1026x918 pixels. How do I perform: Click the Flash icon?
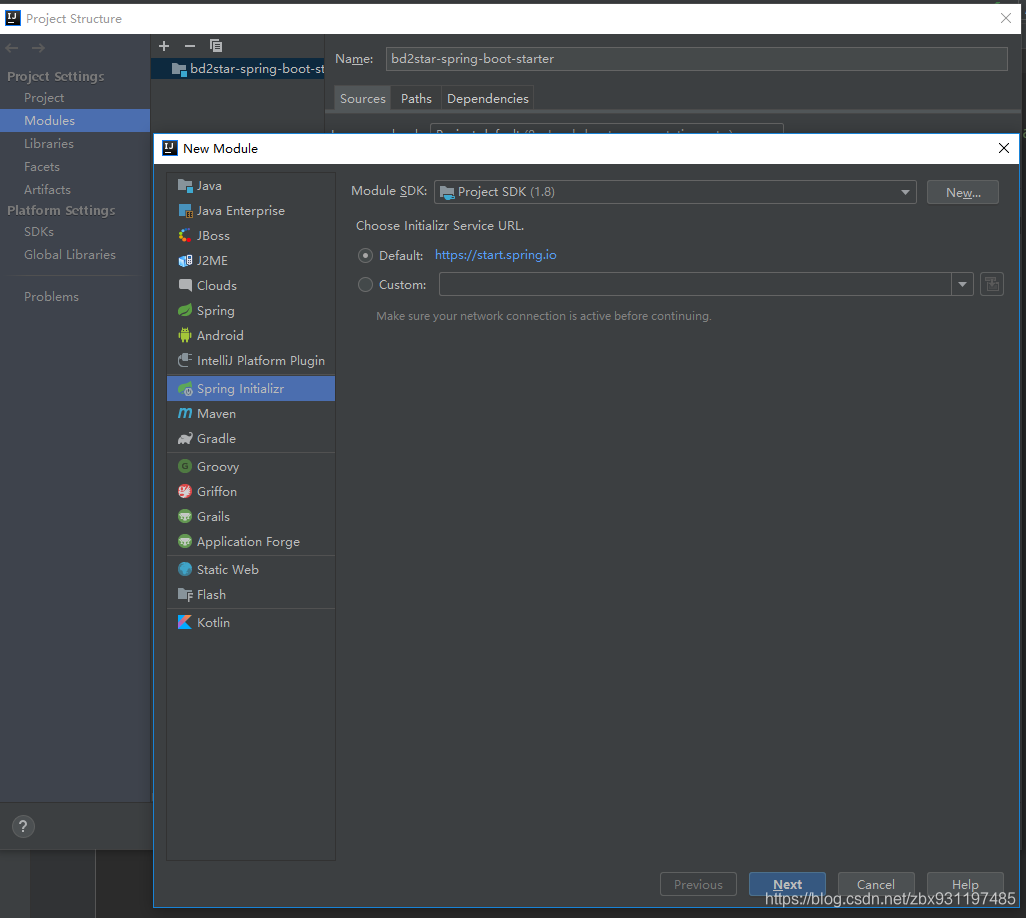pos(185,594)
